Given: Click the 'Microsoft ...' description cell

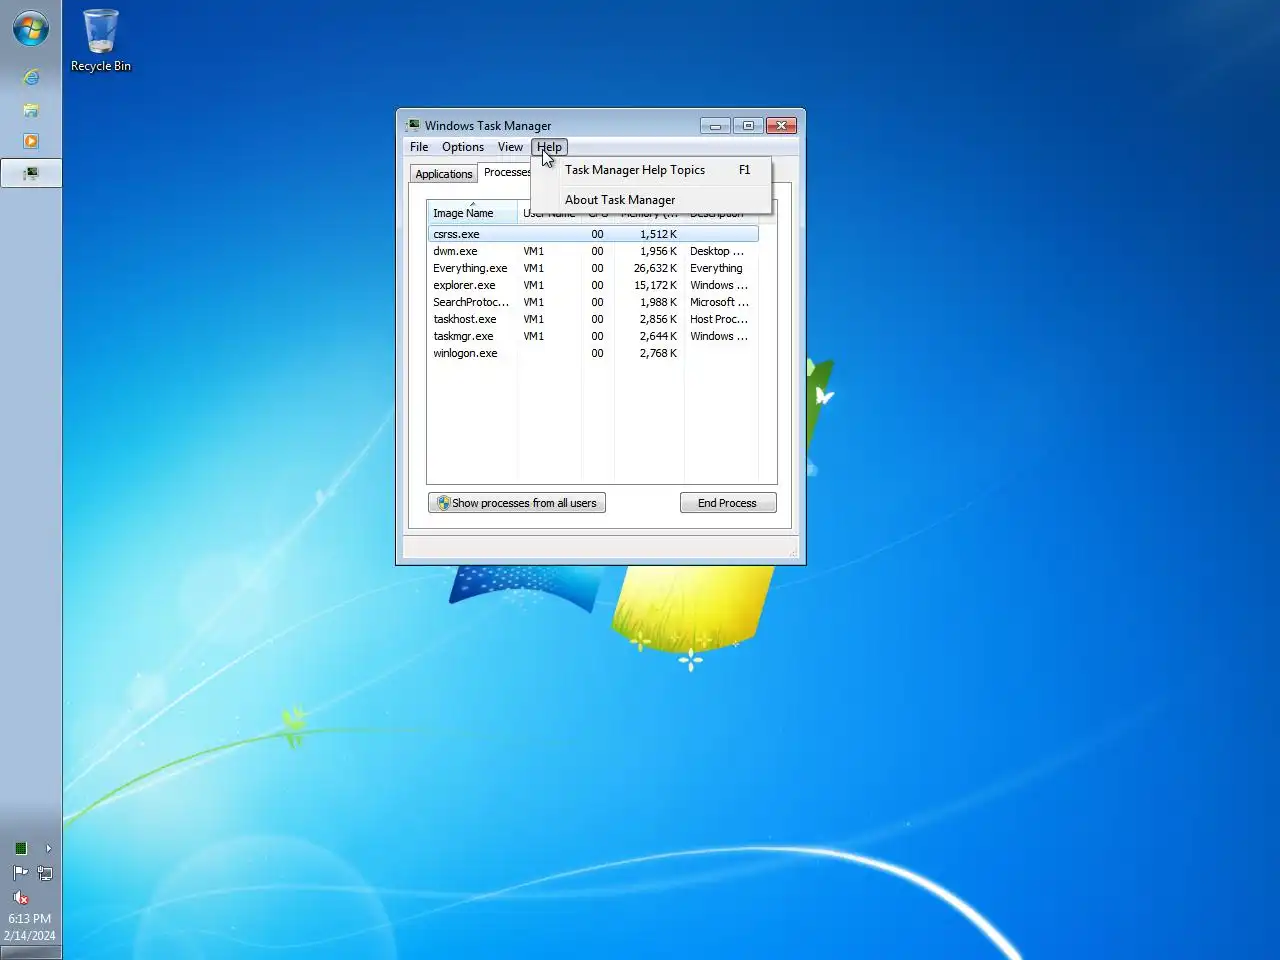Looking at the screenshot, I should tap(719, 302).
